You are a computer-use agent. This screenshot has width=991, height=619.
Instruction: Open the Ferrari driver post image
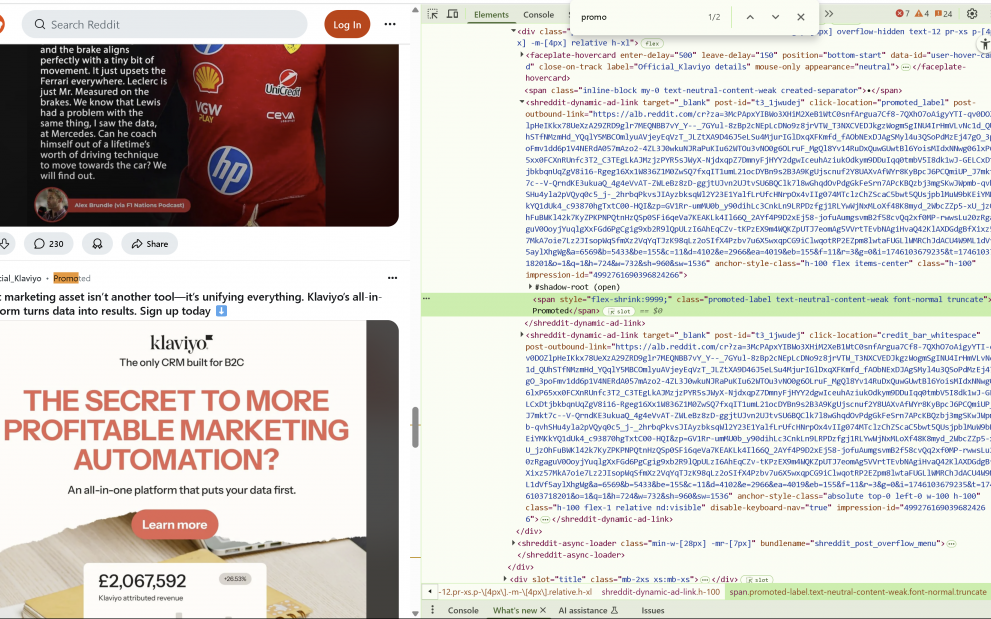[199, 135]
